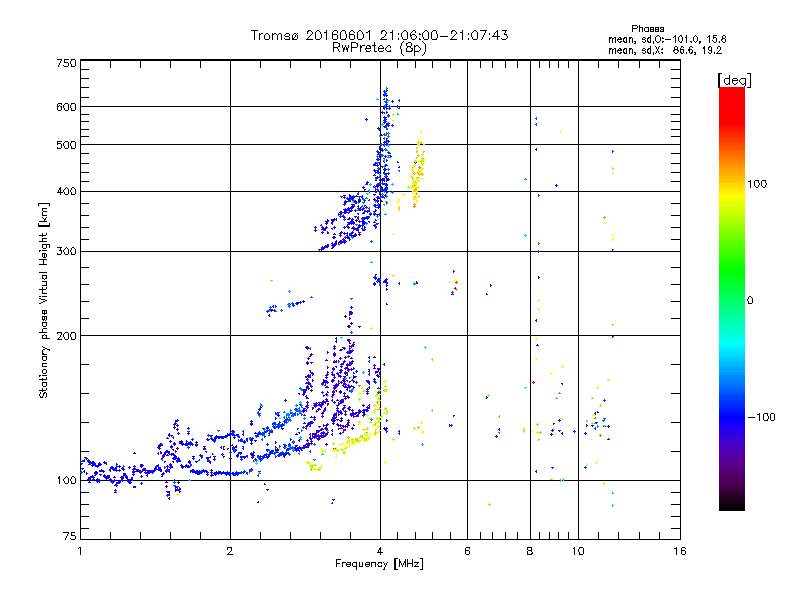Click the '2' frequency axis label

(230, 551)
